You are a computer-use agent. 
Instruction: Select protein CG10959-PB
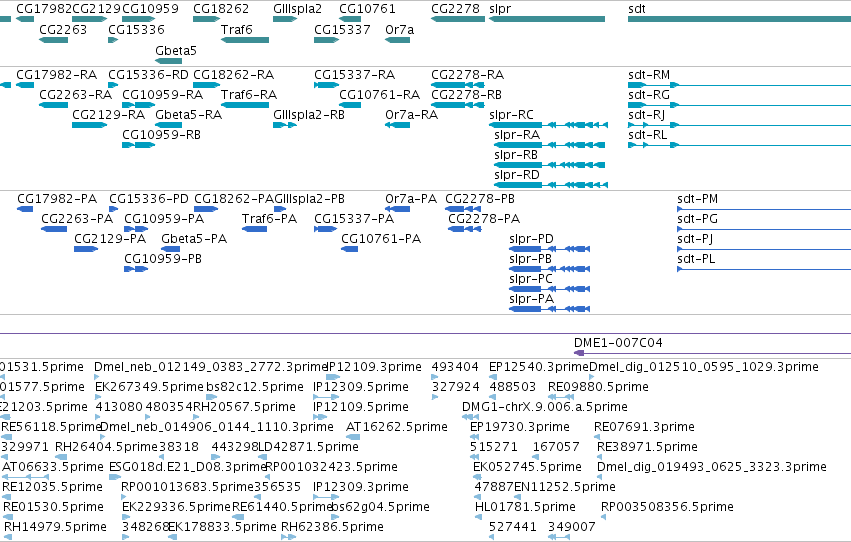click(x=136, y=269)
